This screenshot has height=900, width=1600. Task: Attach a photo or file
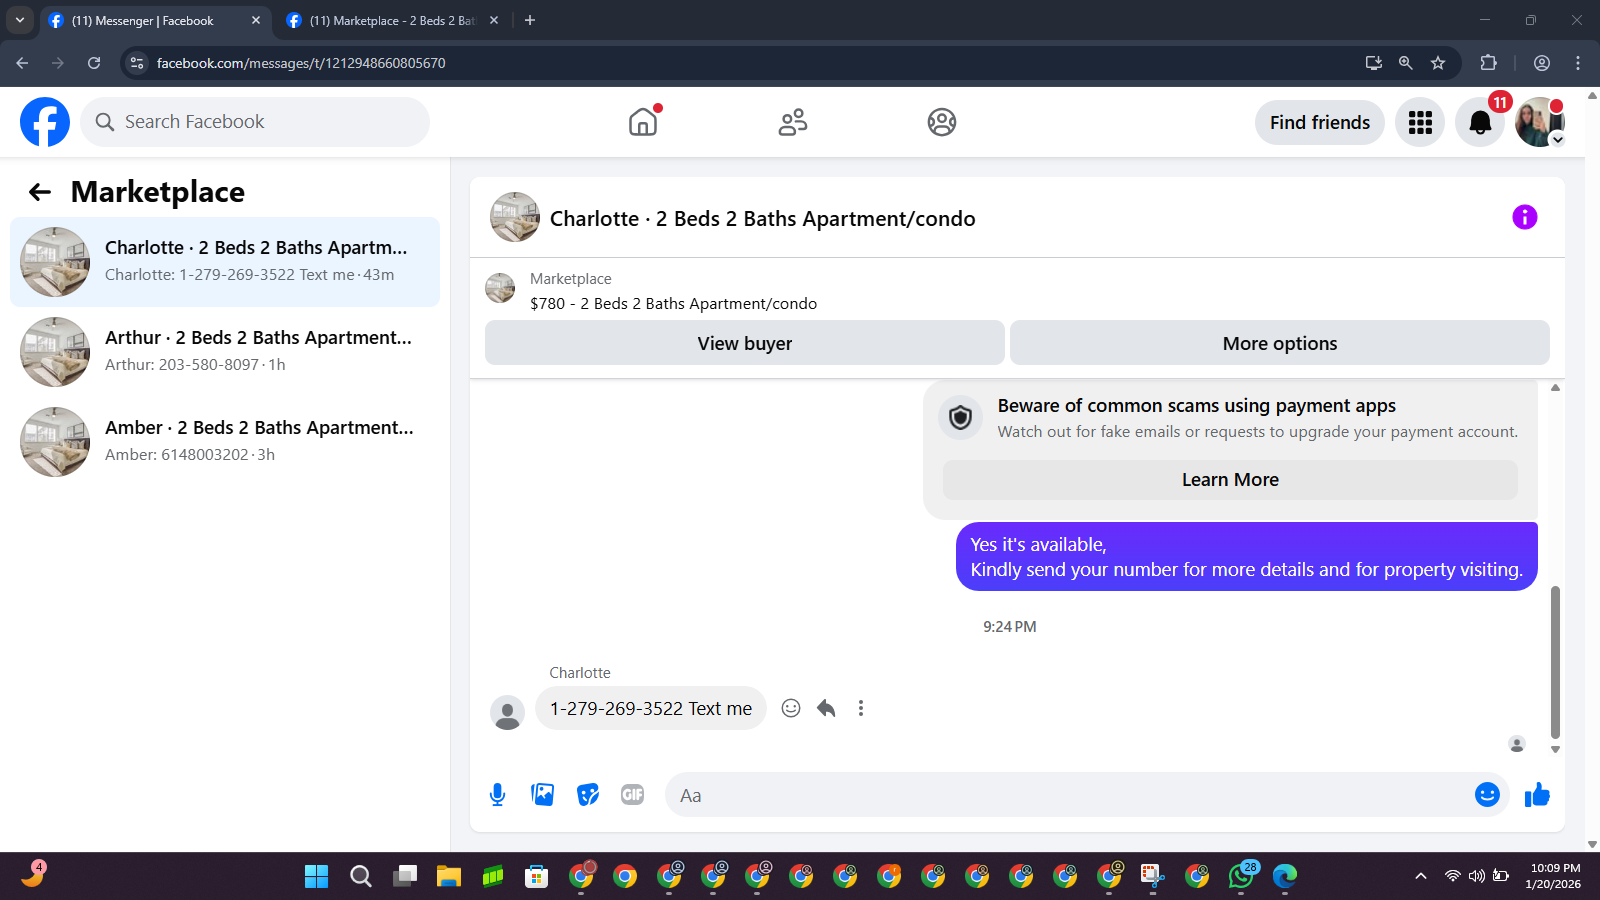point(543,795)
